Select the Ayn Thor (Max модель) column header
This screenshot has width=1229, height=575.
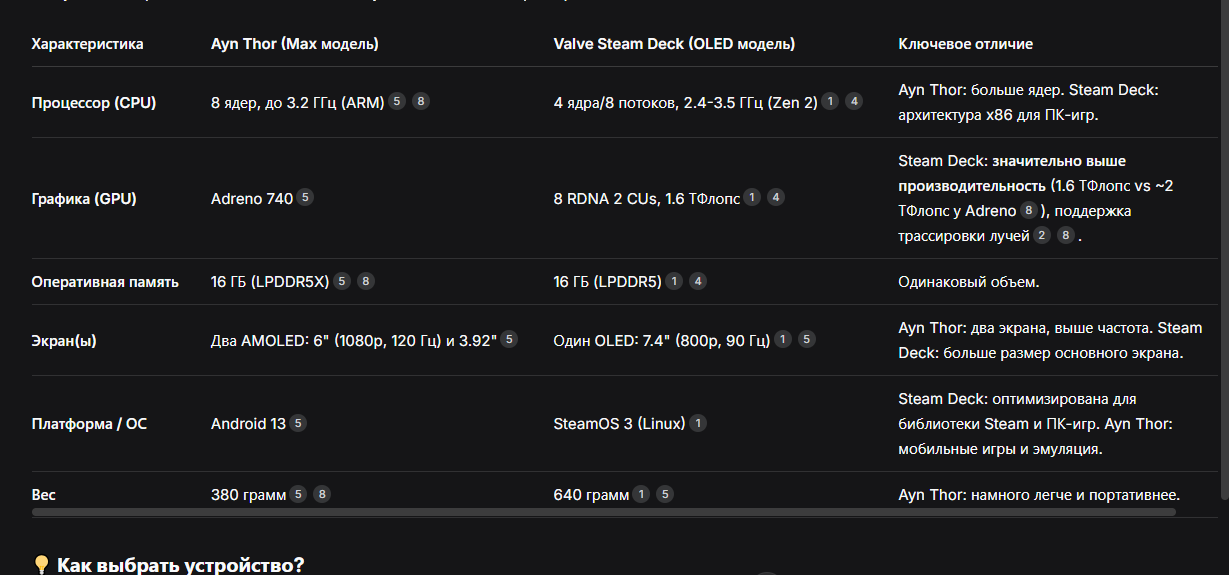(x=295, y=44)
